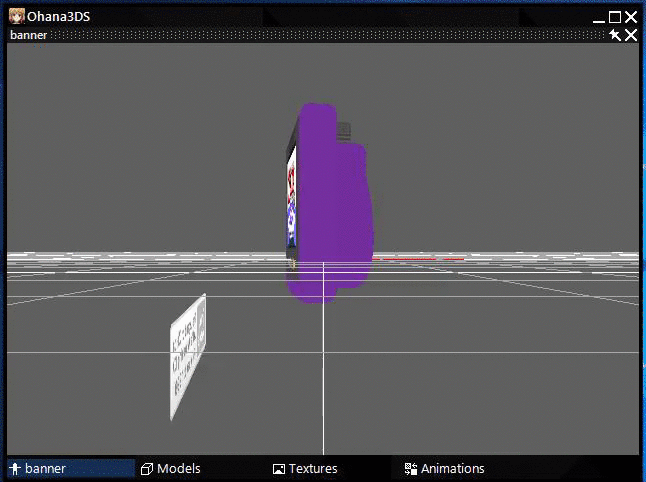The height and width of the screenshot is (482, 646).
Task: Open the Models tab
Action: point(171,468)
